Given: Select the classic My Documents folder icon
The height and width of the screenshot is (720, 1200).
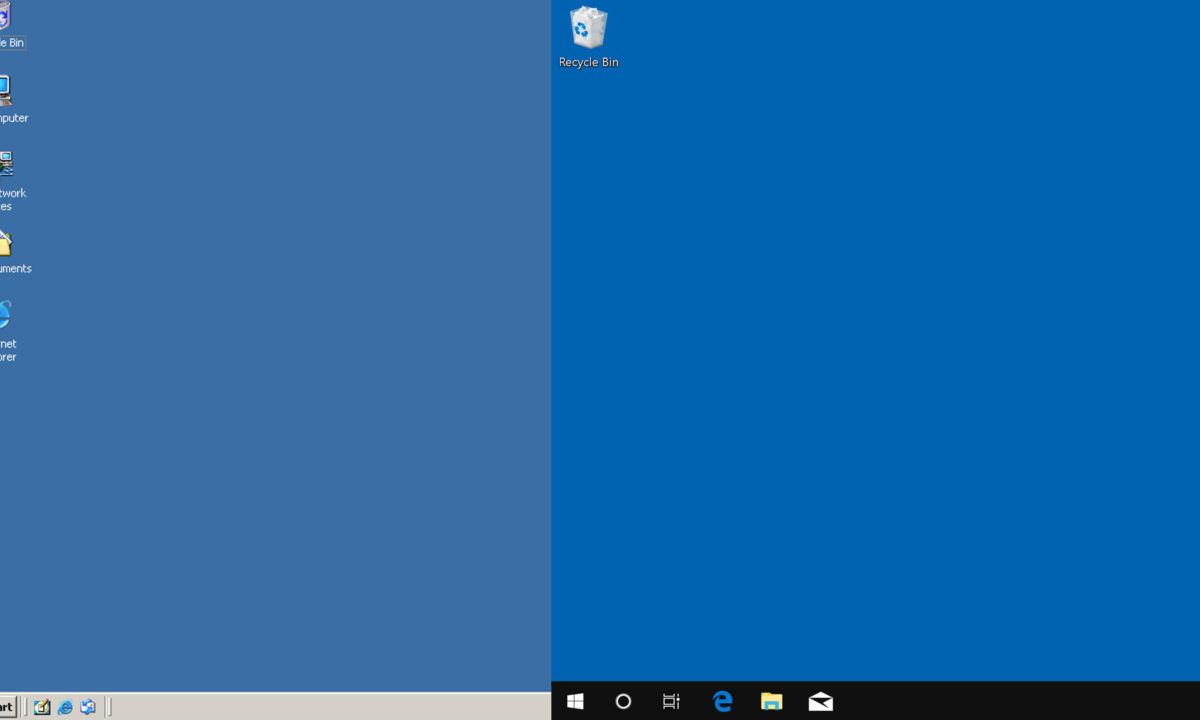Looking at the screenshot, I should coord(5,243).
